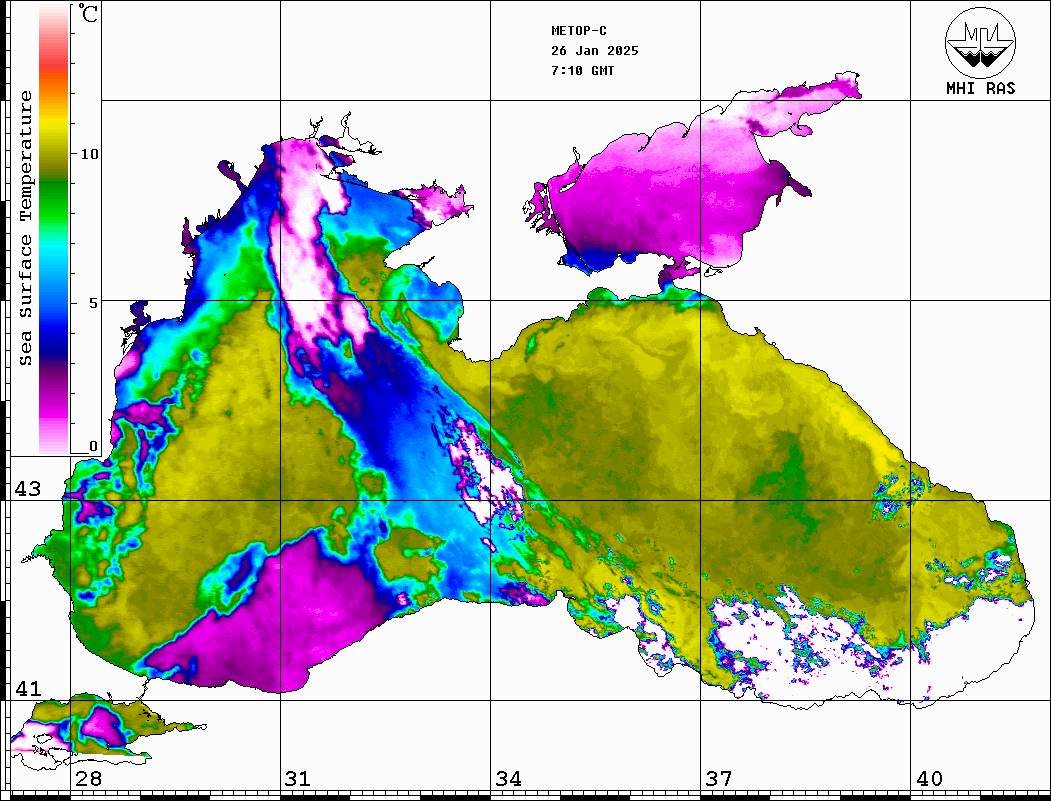Click latitude label 41

28,688
